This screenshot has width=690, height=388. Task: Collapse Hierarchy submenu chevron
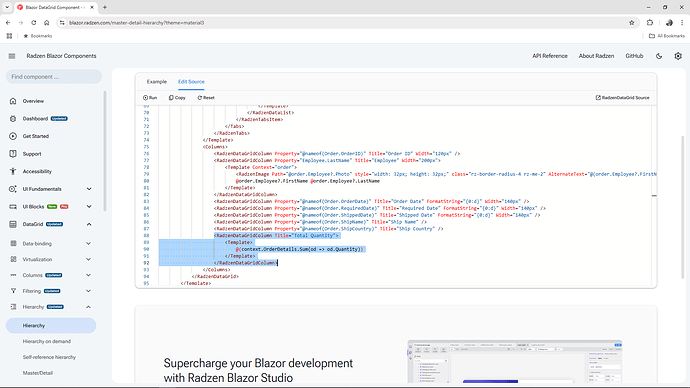pos(88,307)
